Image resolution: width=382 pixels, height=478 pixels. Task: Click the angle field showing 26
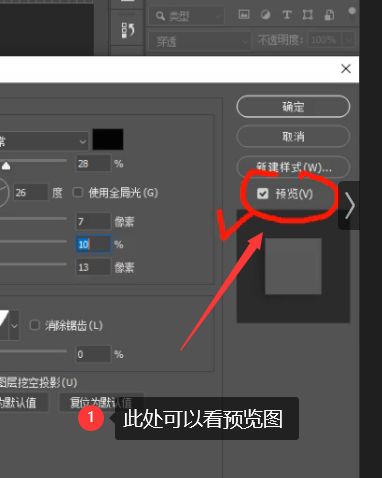pos(31,192)
